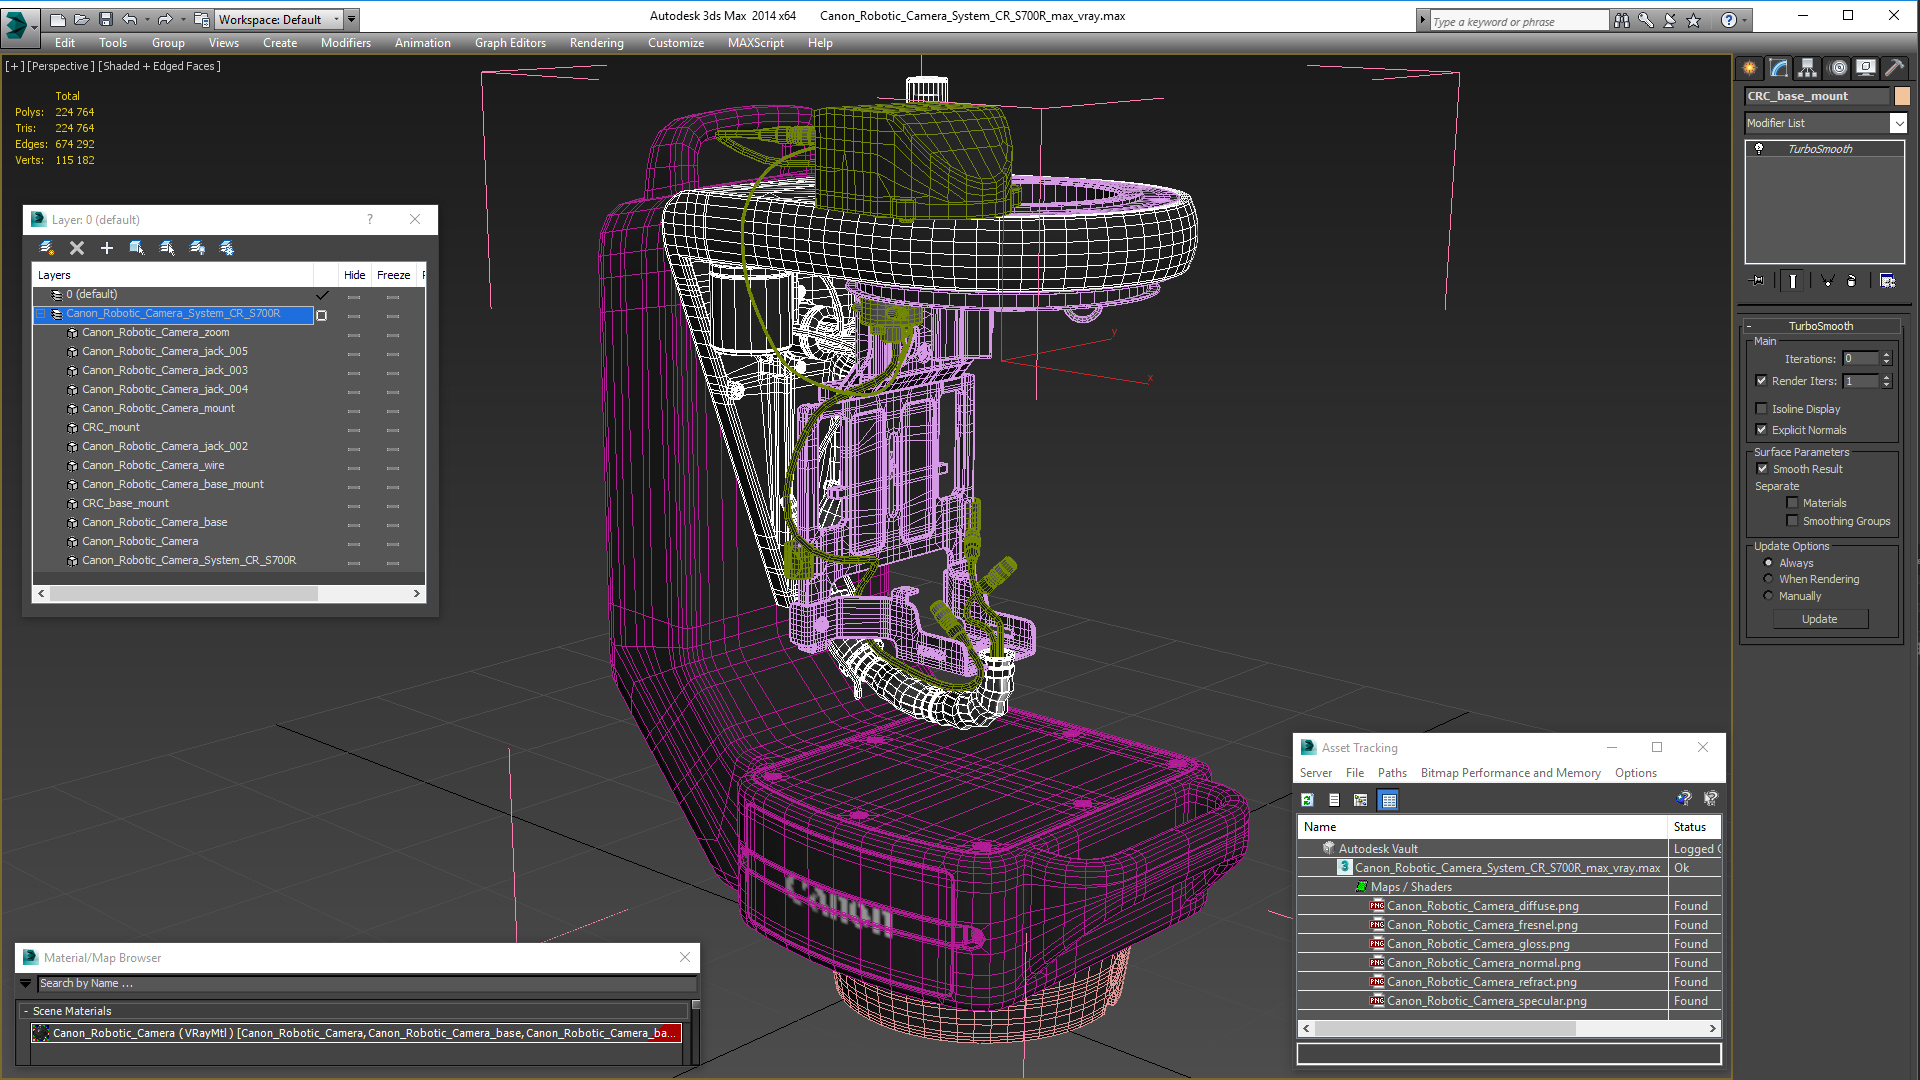1920x1080 pixels.
Task: Create new layer in Layer dialog
Action: pyautogui.click(x=46, y=248)
